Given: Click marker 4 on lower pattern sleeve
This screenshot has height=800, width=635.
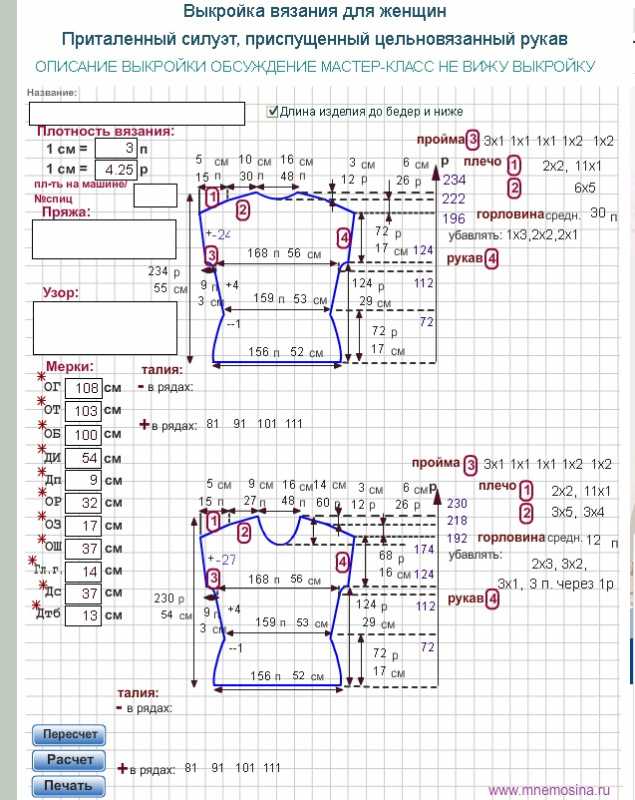Looking at the screenshot, I should tap(344, 563).
